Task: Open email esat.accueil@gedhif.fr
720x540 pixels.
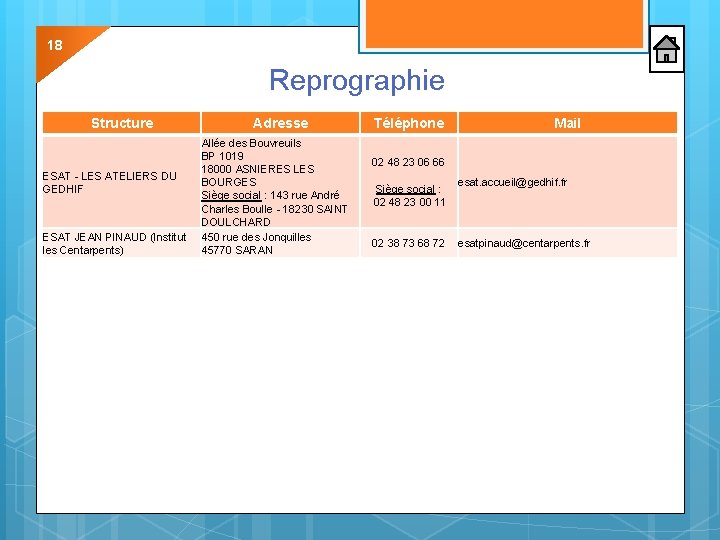Action: [x=512, y=182]
